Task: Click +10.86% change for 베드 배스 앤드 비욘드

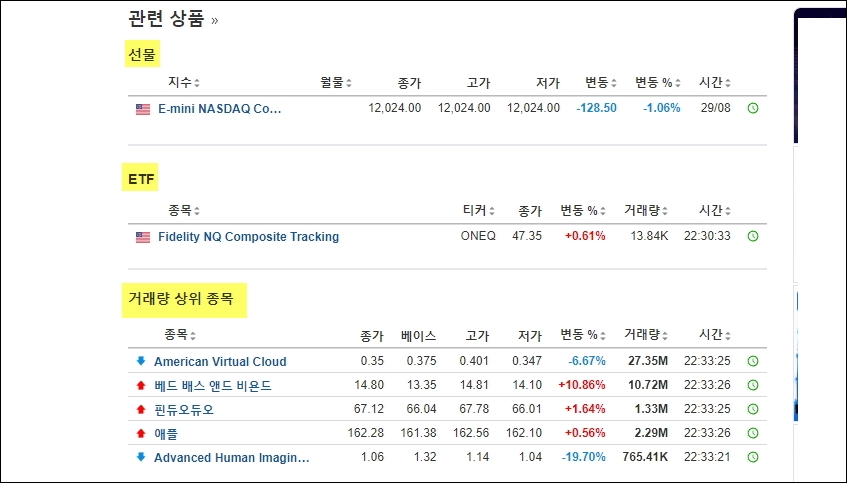Action: point(582,385)
